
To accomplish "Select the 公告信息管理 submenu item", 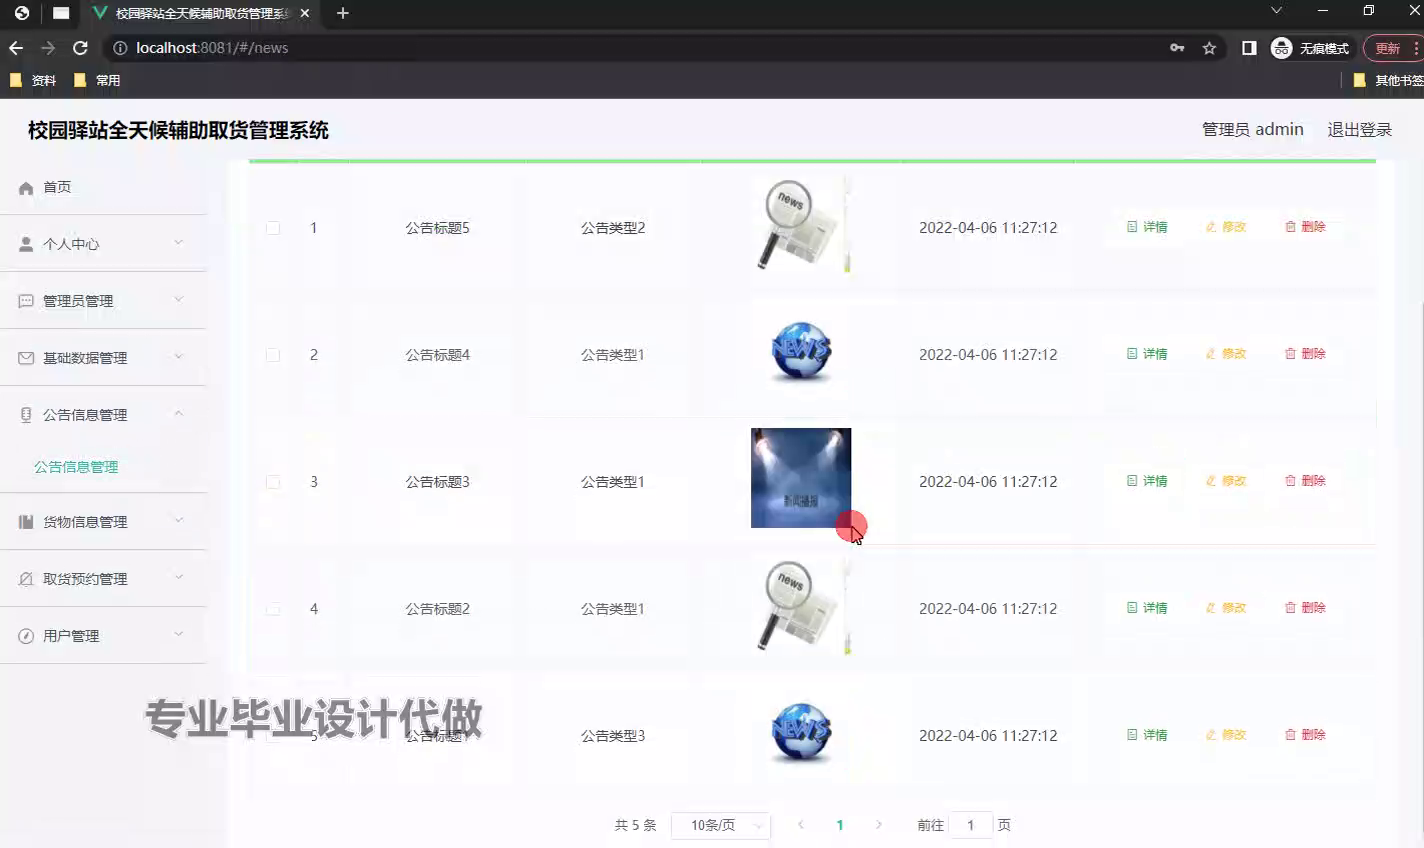I will 76,467.
